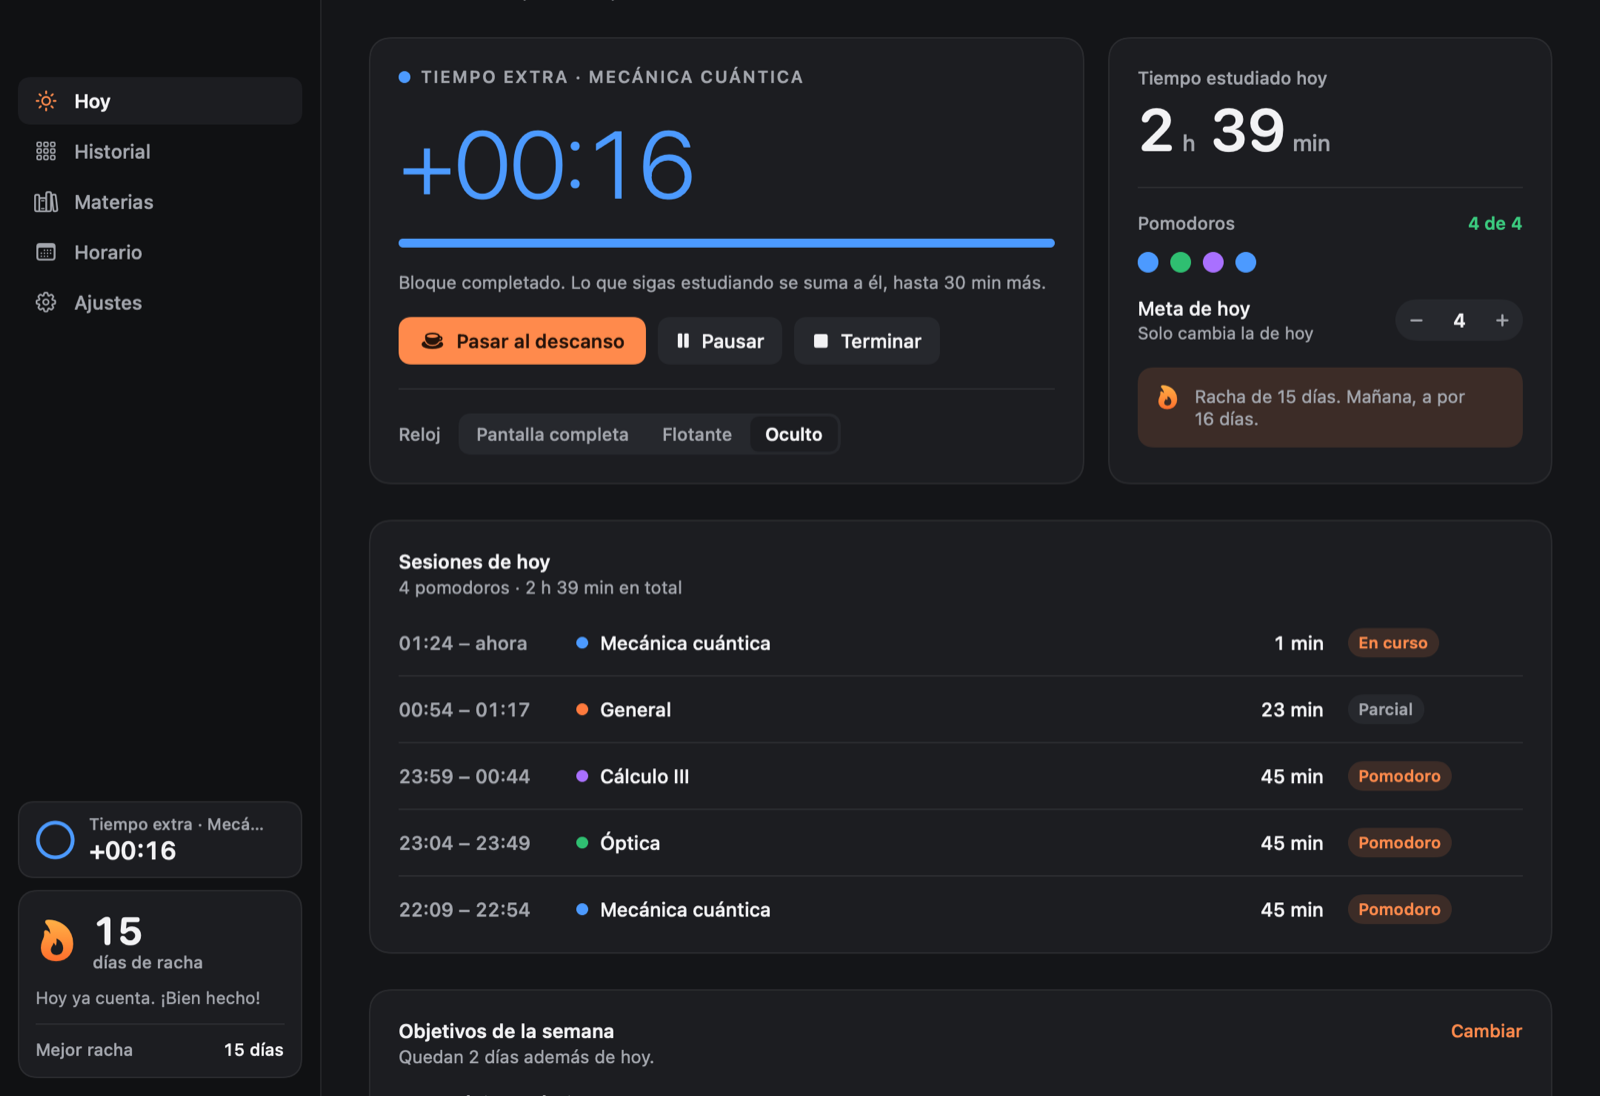
Task: Click Pomodoro badge on Óptica row
Action: click(x=1399, y=843)
